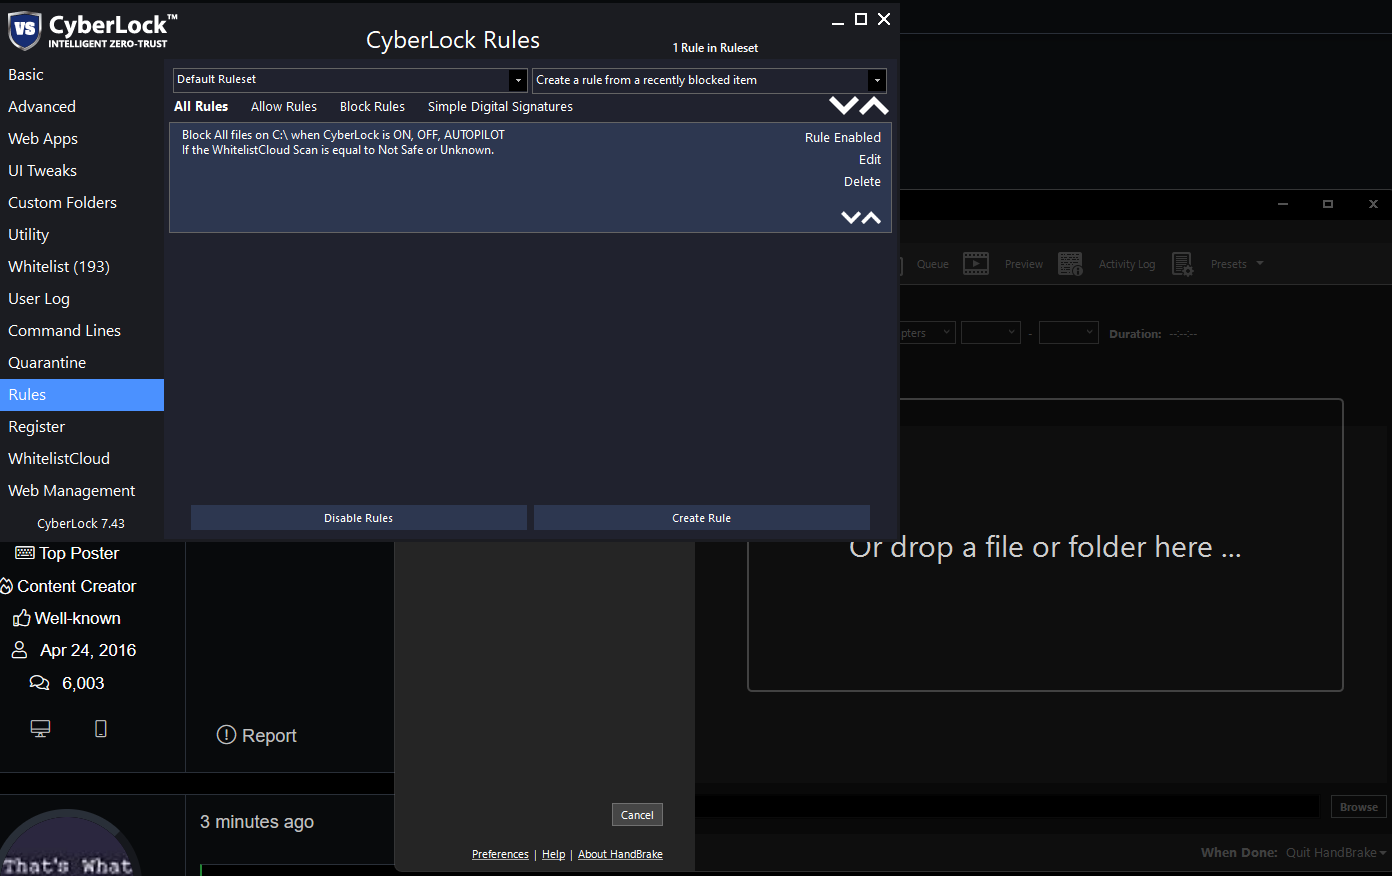Viewport: 1392px width, 876px height.
Task: Go to Web Apps in sidebar
Action: (82, 138)
